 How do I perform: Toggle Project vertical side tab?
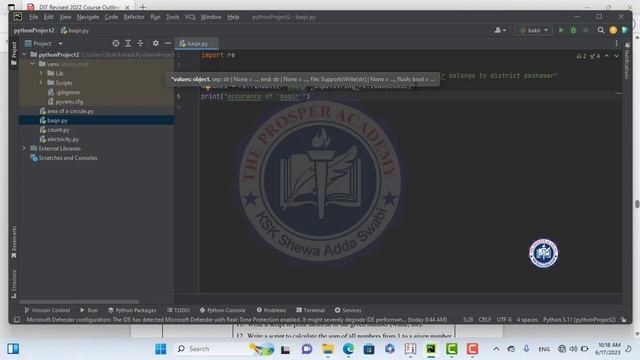(x=14, y=53)
